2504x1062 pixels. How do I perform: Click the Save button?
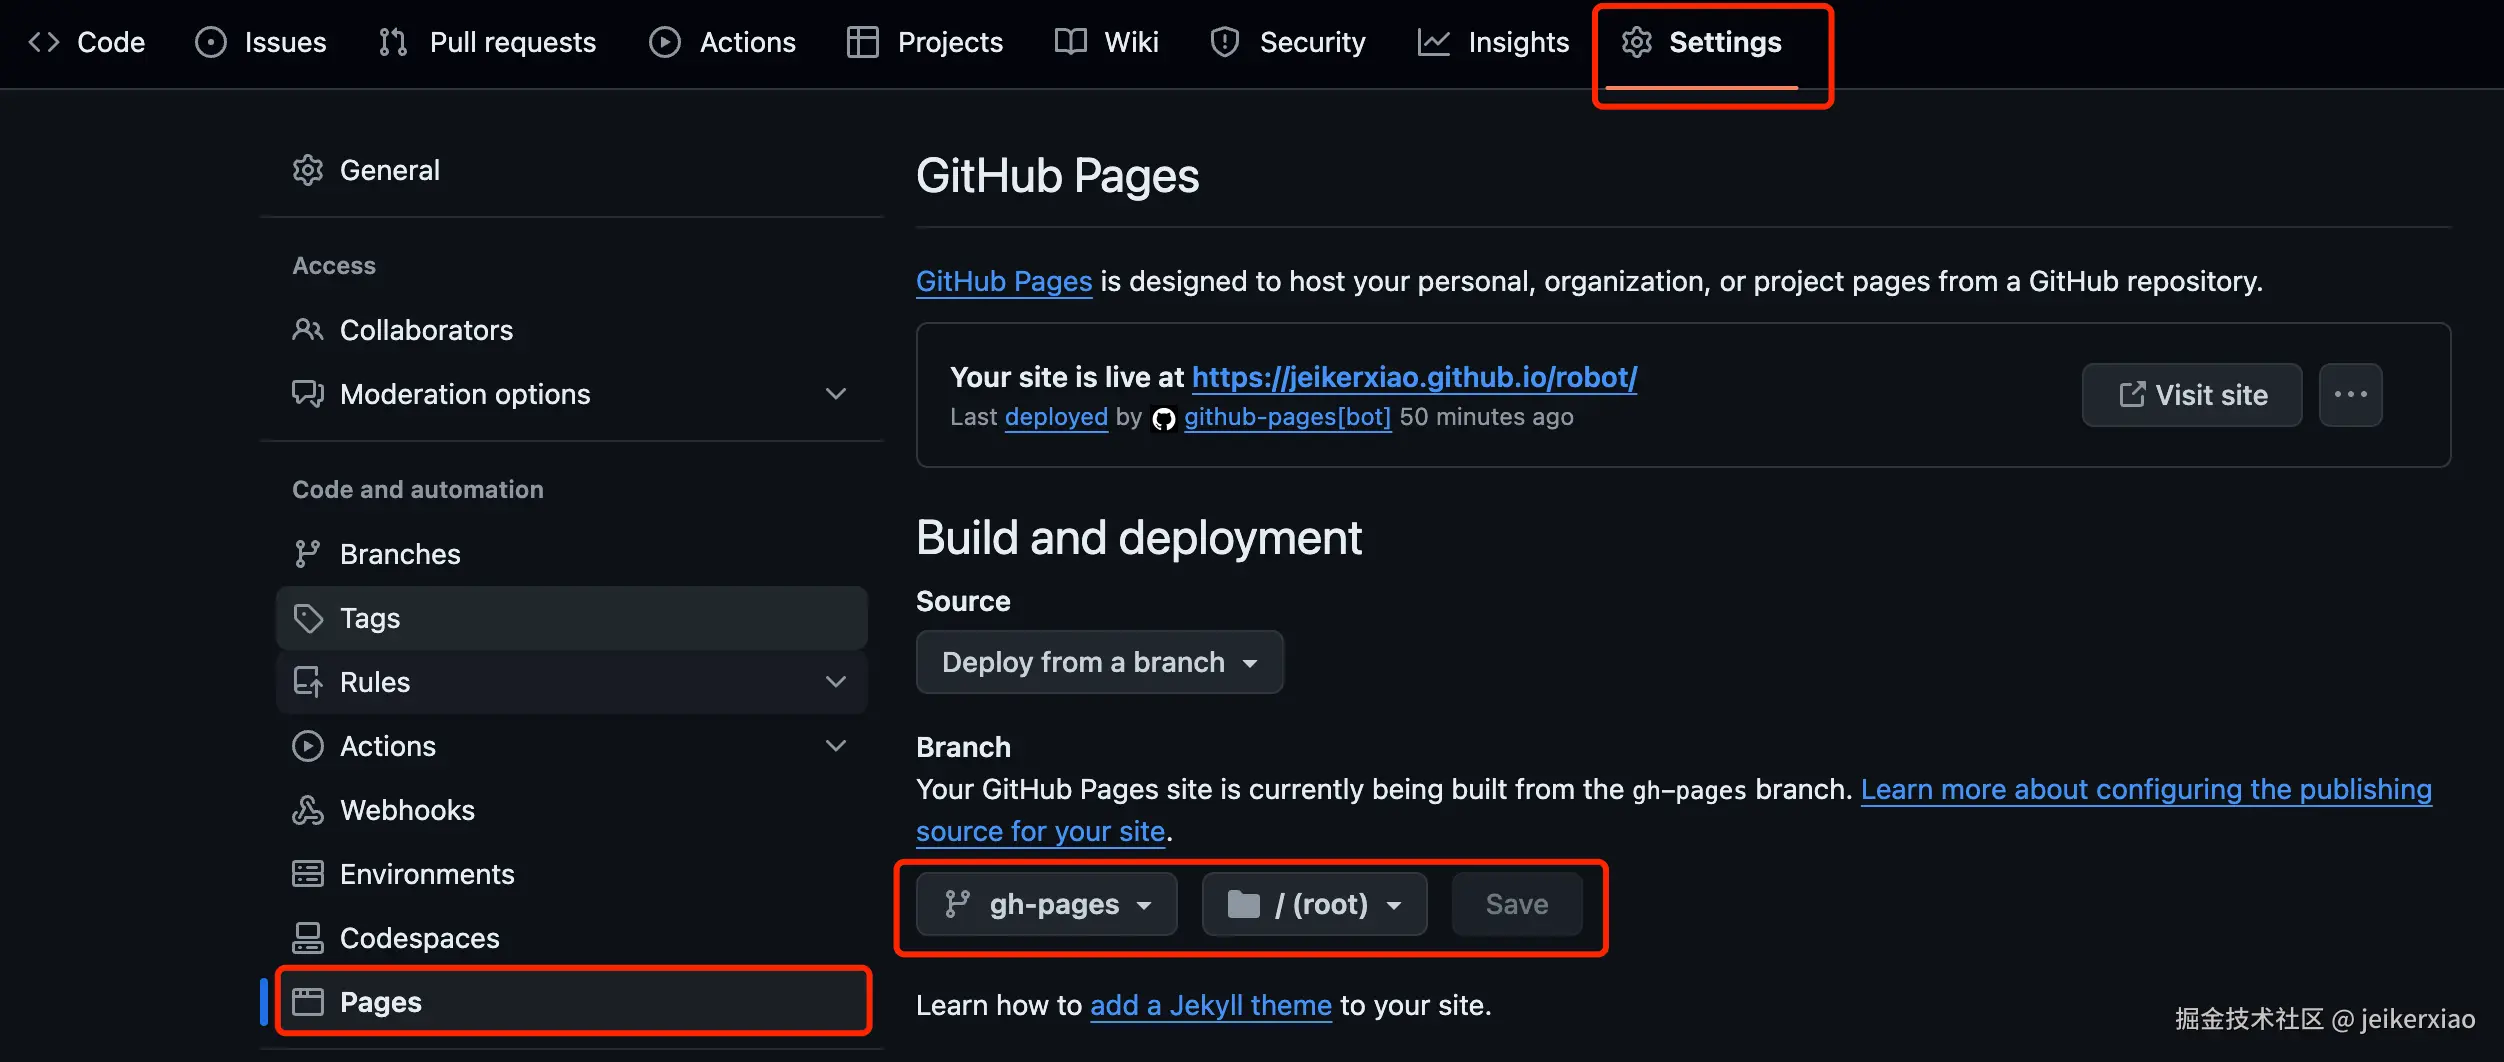coord(1517,904)
